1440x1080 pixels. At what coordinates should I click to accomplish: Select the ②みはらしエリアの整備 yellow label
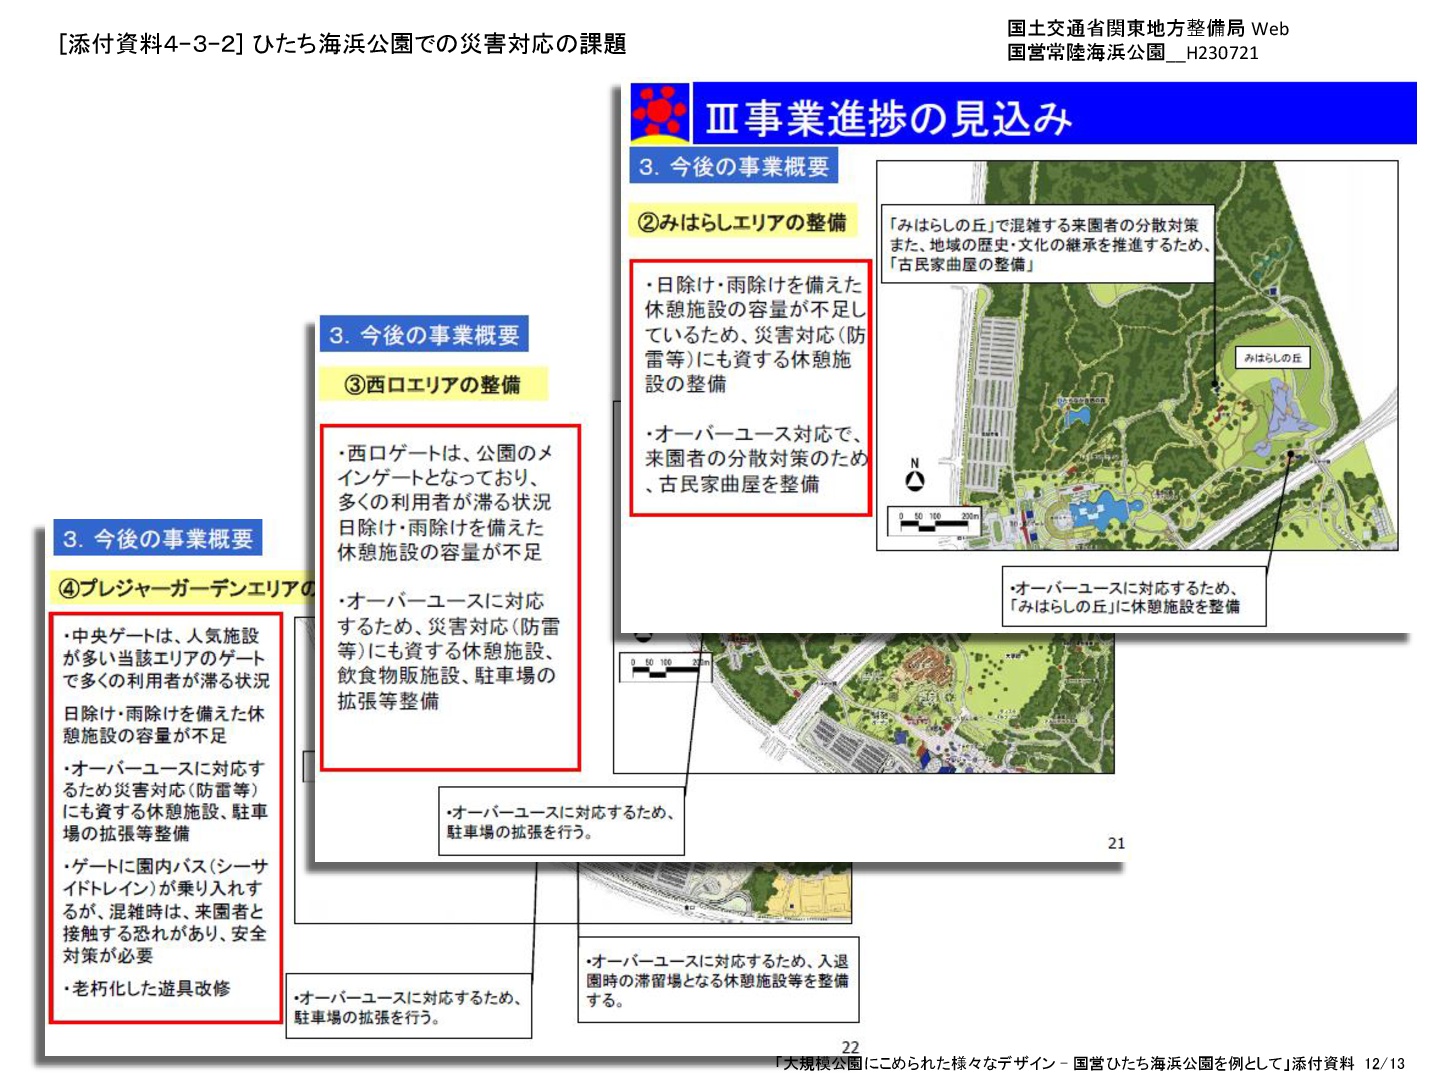tap(743, 222)
